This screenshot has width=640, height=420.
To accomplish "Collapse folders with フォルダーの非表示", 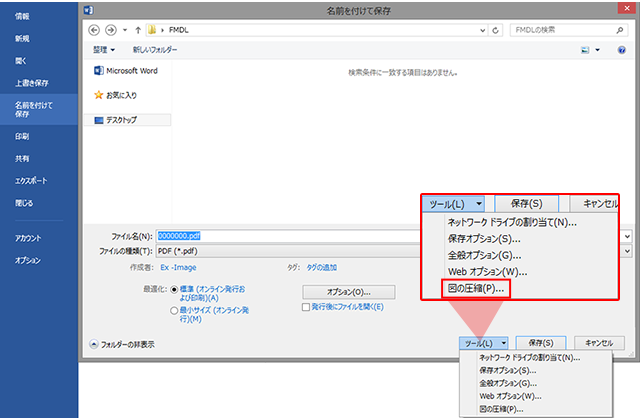I will [x=123, y=344].
